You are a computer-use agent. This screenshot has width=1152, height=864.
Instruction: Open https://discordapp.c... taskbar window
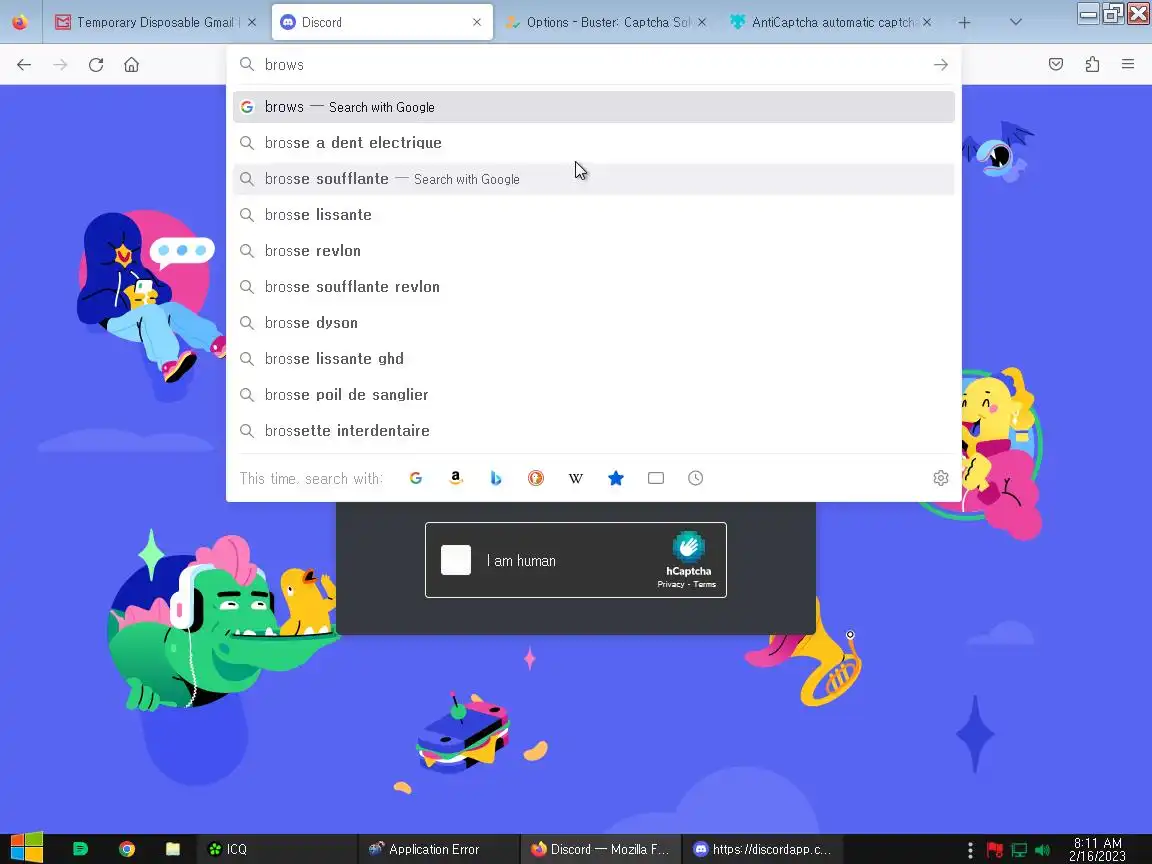click(762, 849)
